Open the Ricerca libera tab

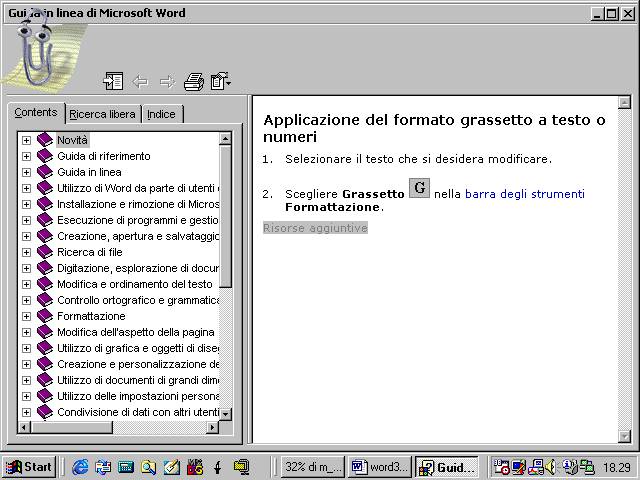pos(102,114)
